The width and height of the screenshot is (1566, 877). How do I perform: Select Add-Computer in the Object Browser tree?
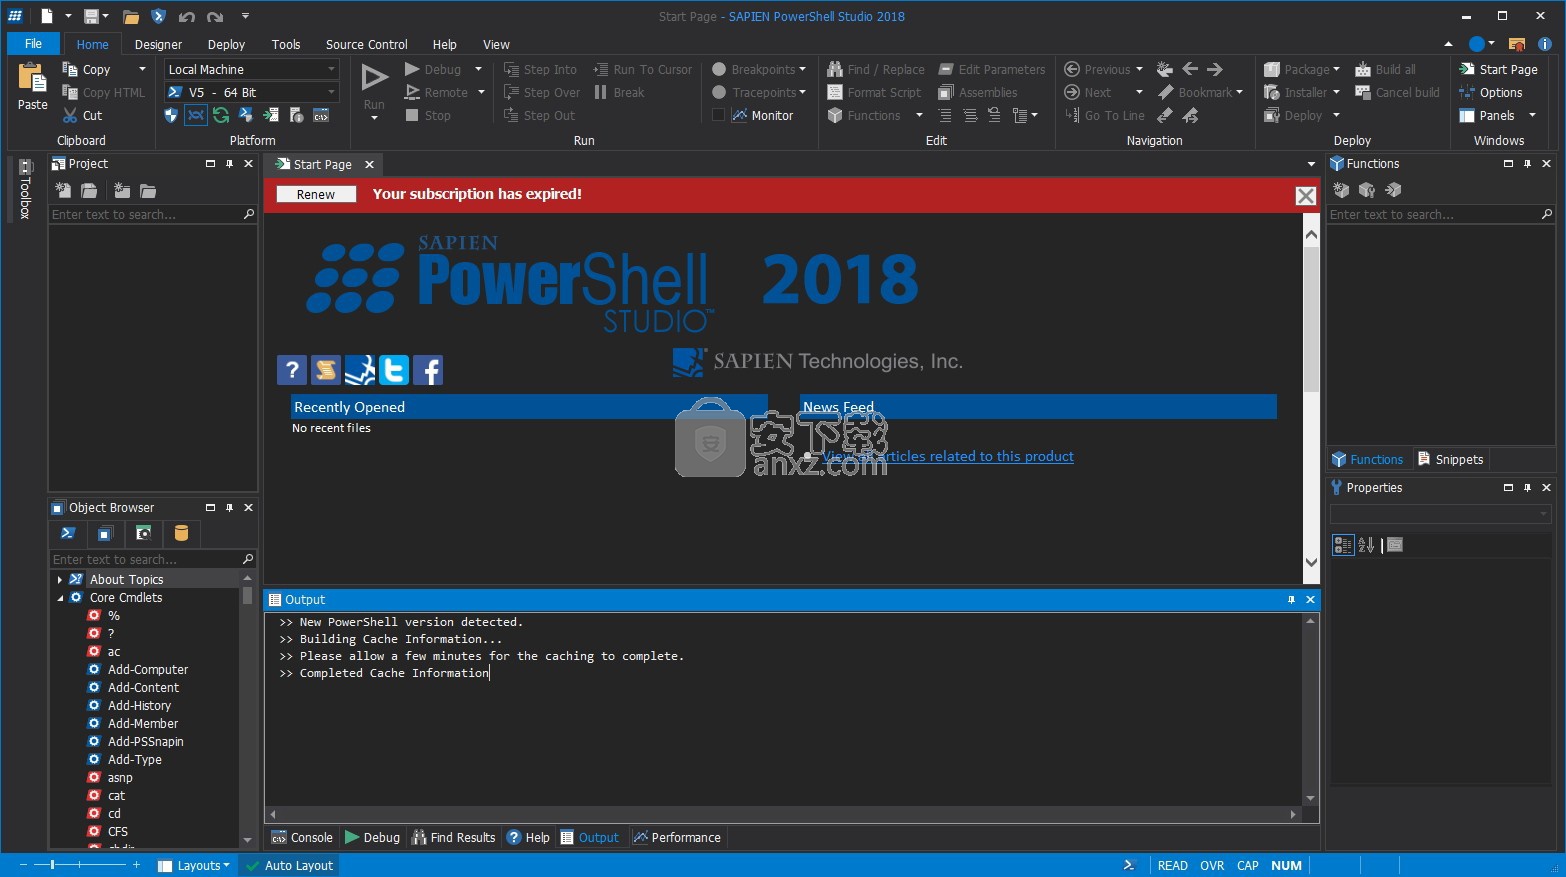point(148,670)
